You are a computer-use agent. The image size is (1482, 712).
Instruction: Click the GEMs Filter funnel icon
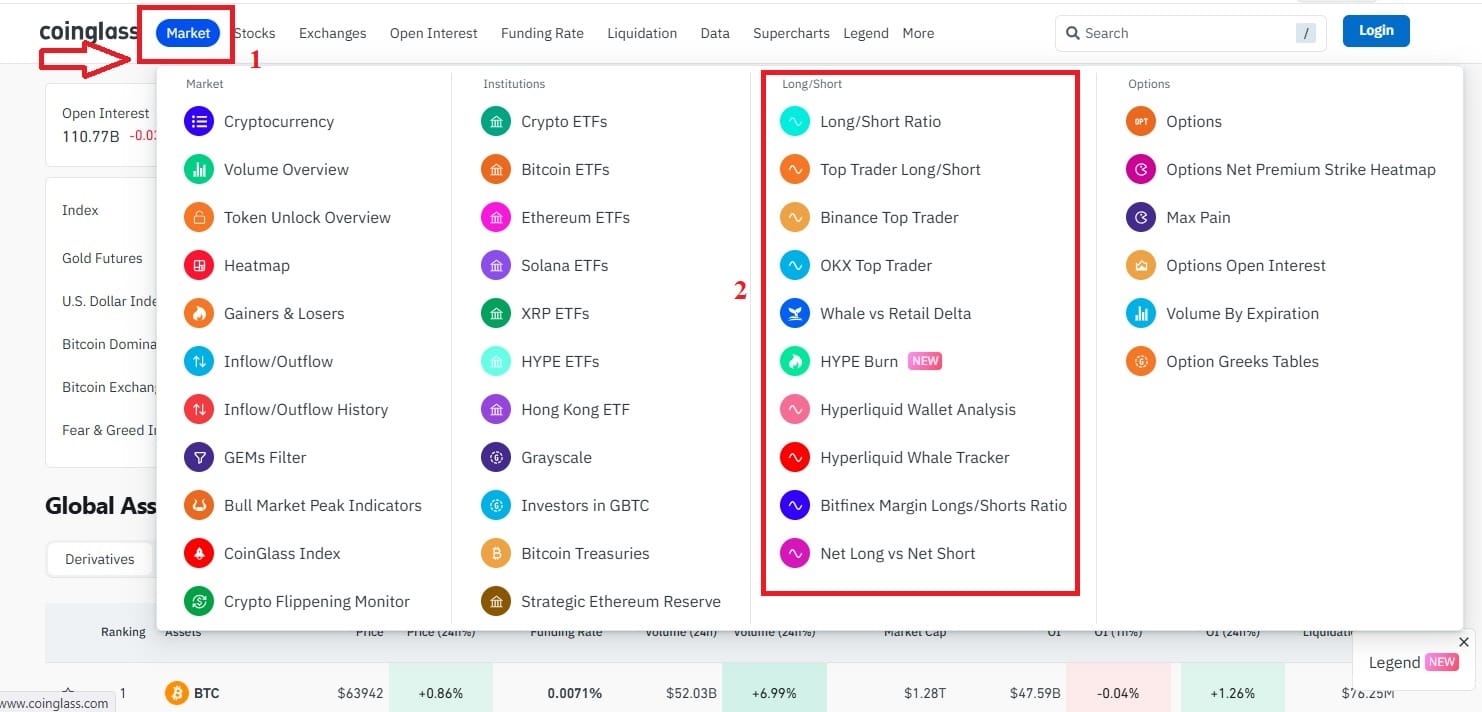point(199,457)
